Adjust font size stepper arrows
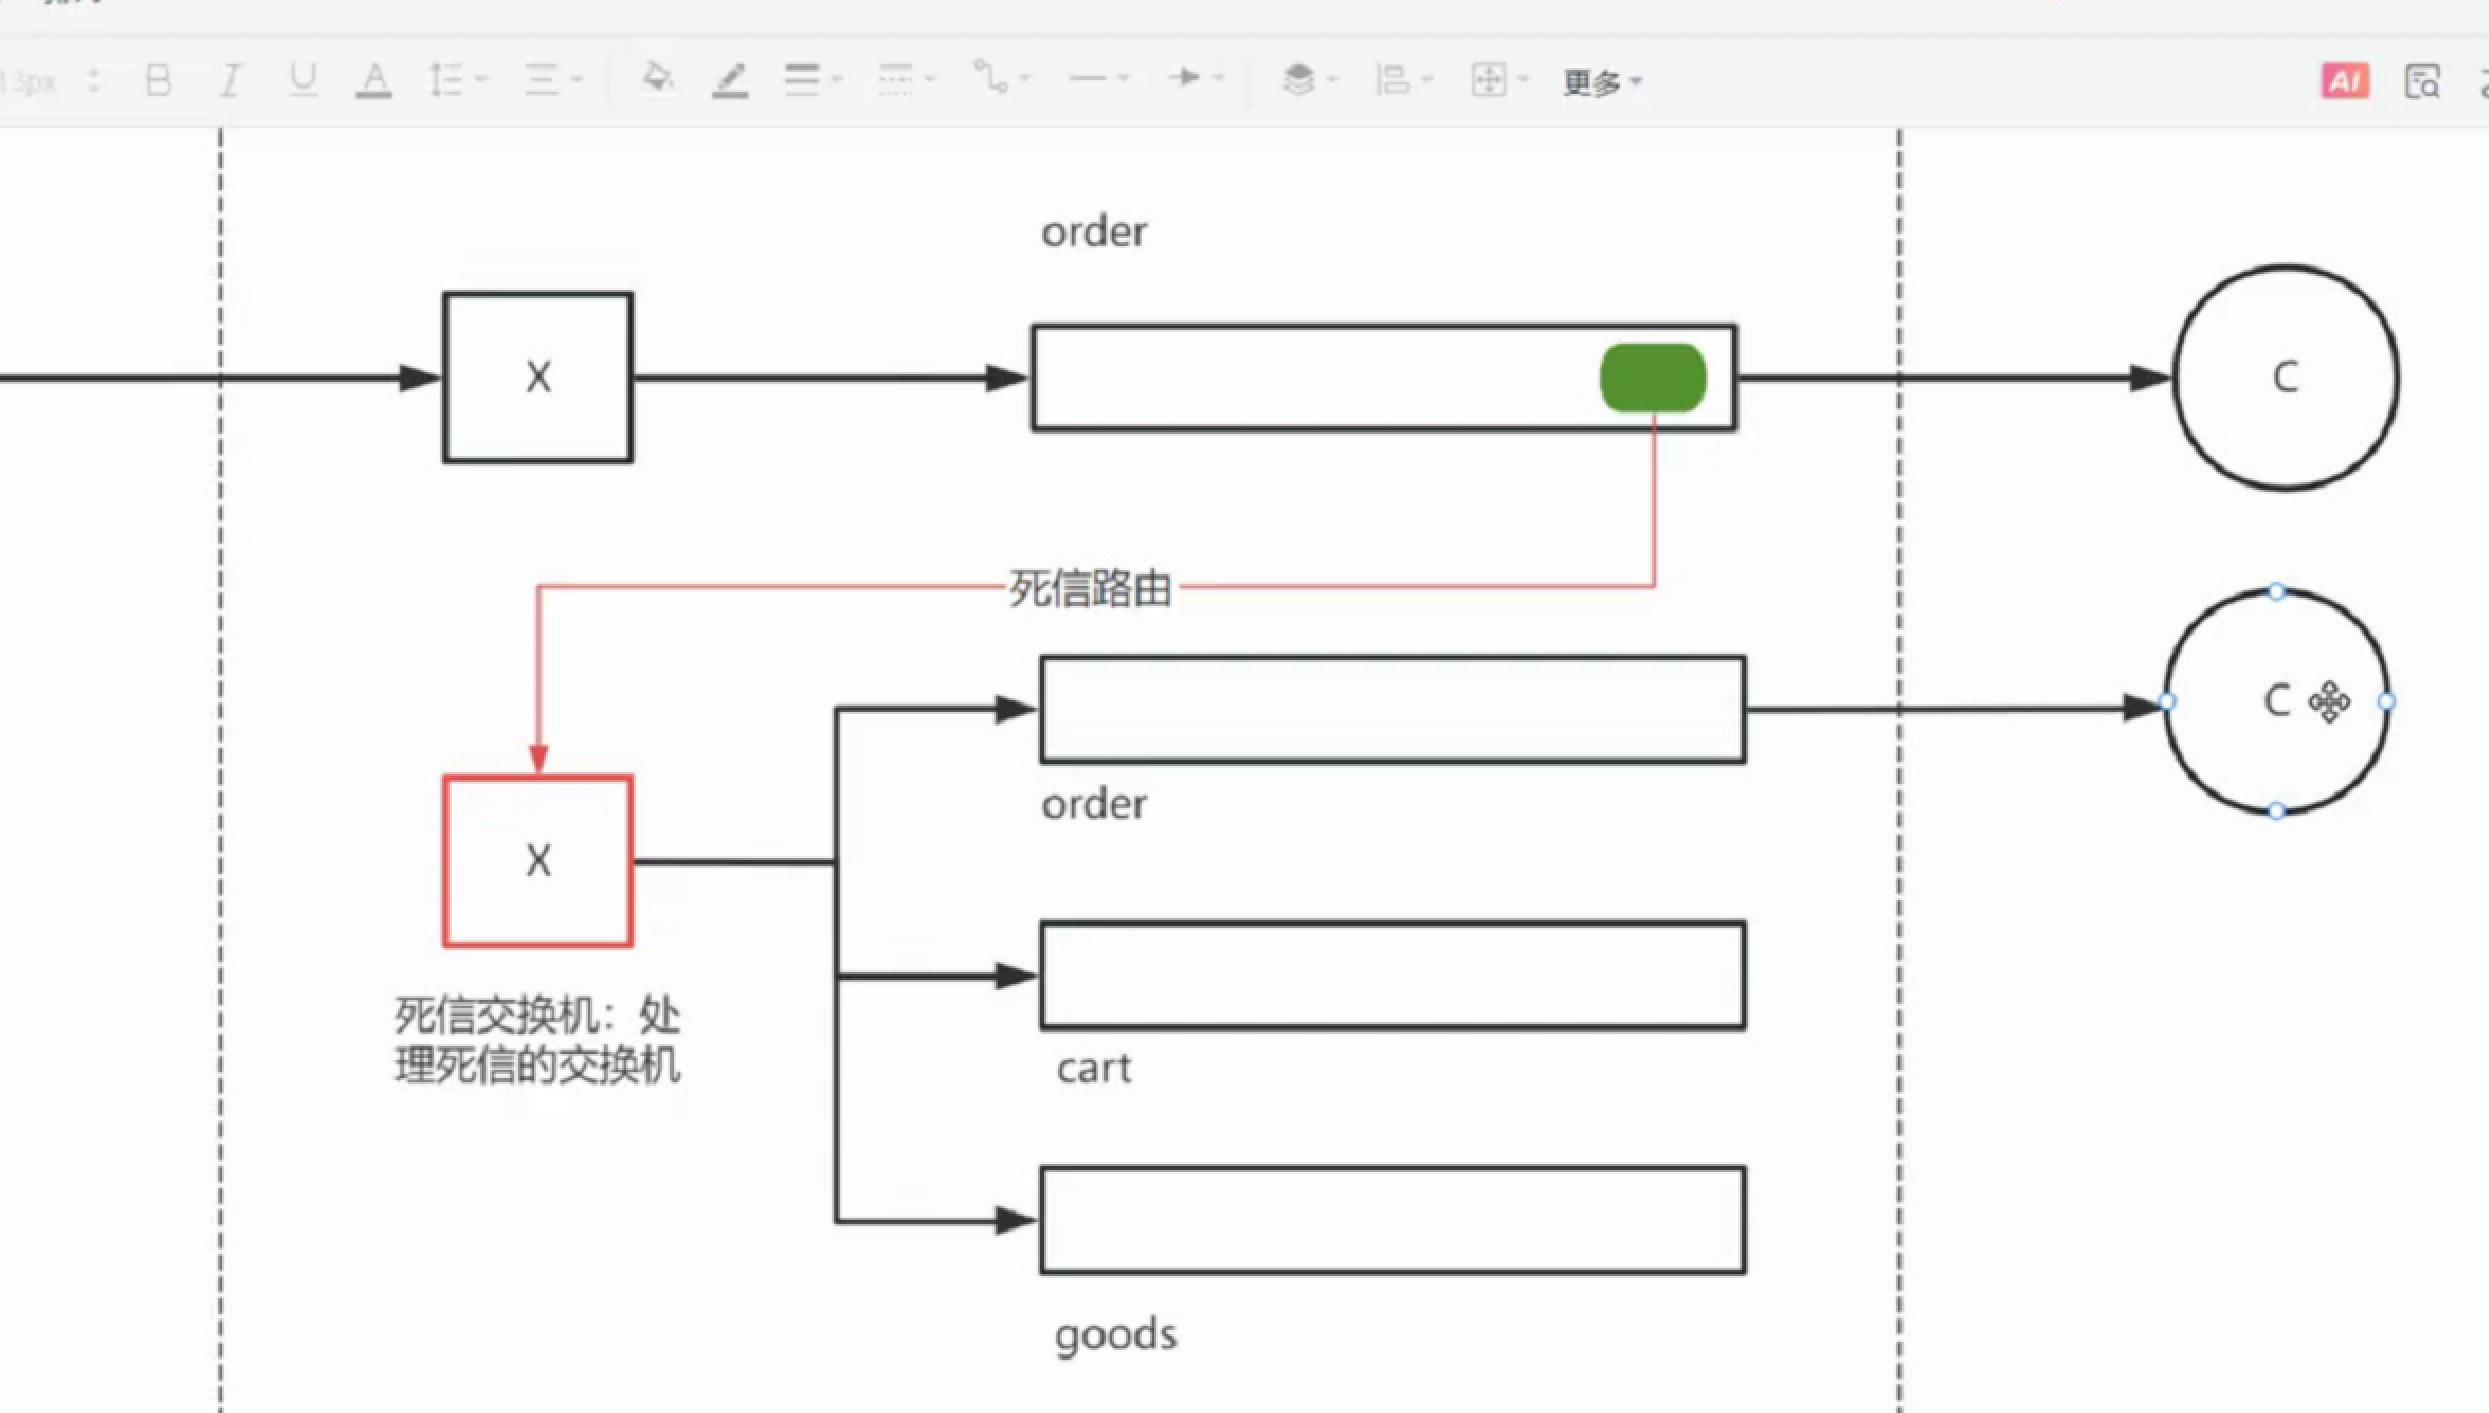The width and height of the screenshot is (2489, 1413). (95, 80)
